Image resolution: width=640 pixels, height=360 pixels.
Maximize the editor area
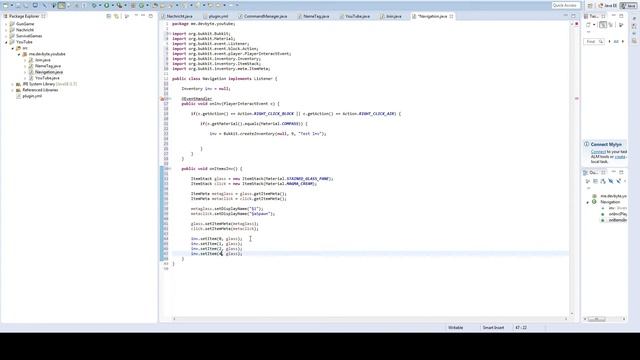[x=573, y=16]
